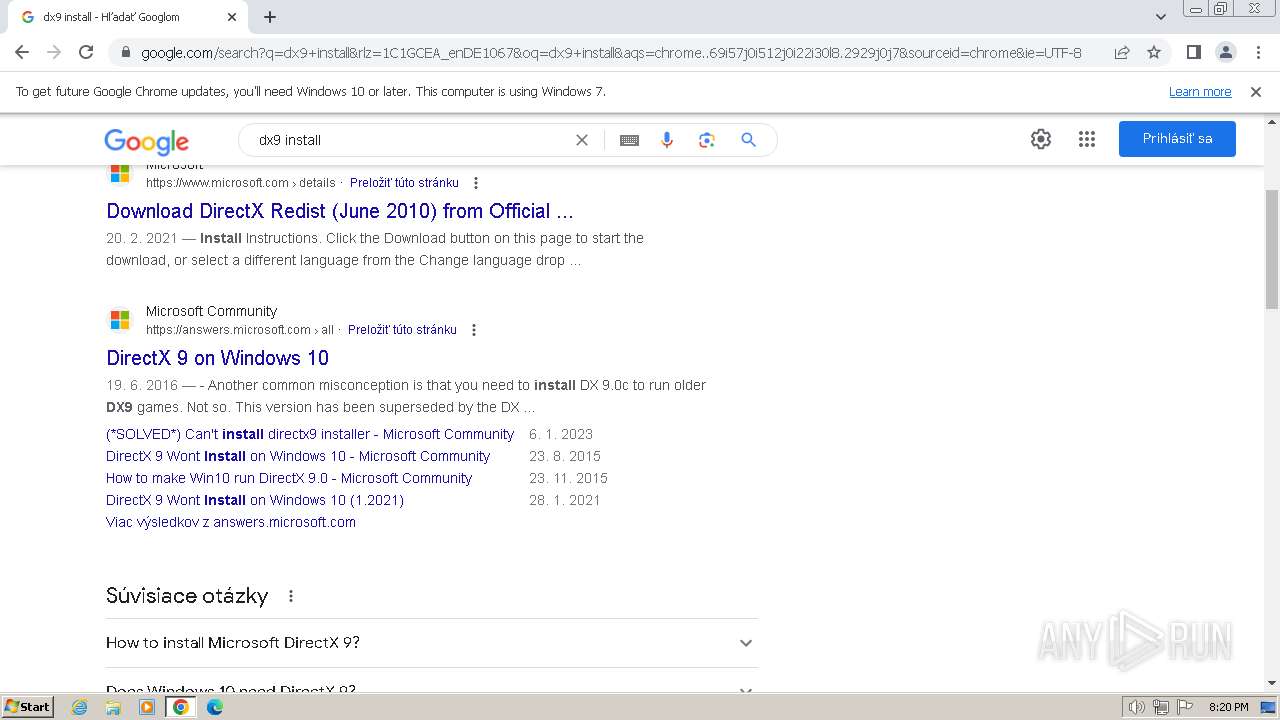Viewport: 1280px width, 720px height.
Task: Open a new browser tab
Action: pos(270,17)
